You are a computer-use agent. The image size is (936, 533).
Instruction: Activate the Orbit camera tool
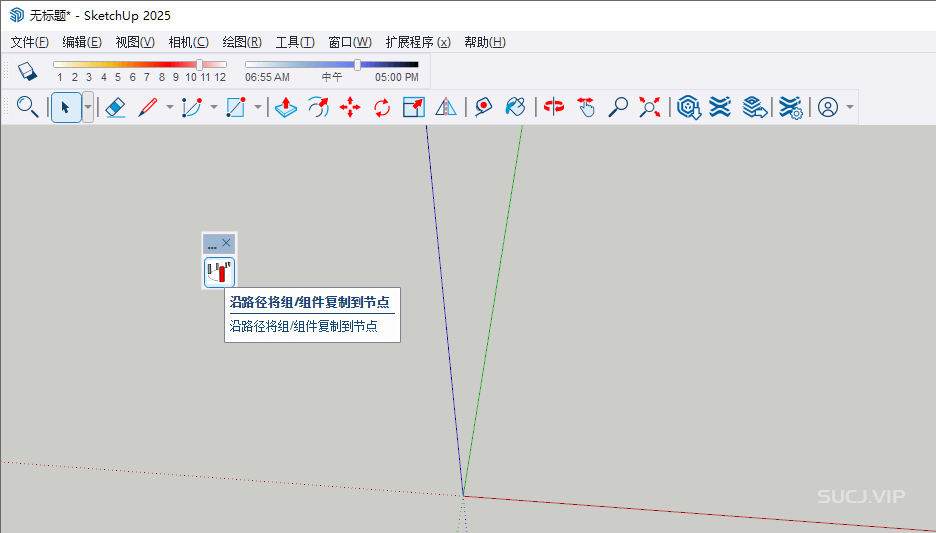[554, 107]
